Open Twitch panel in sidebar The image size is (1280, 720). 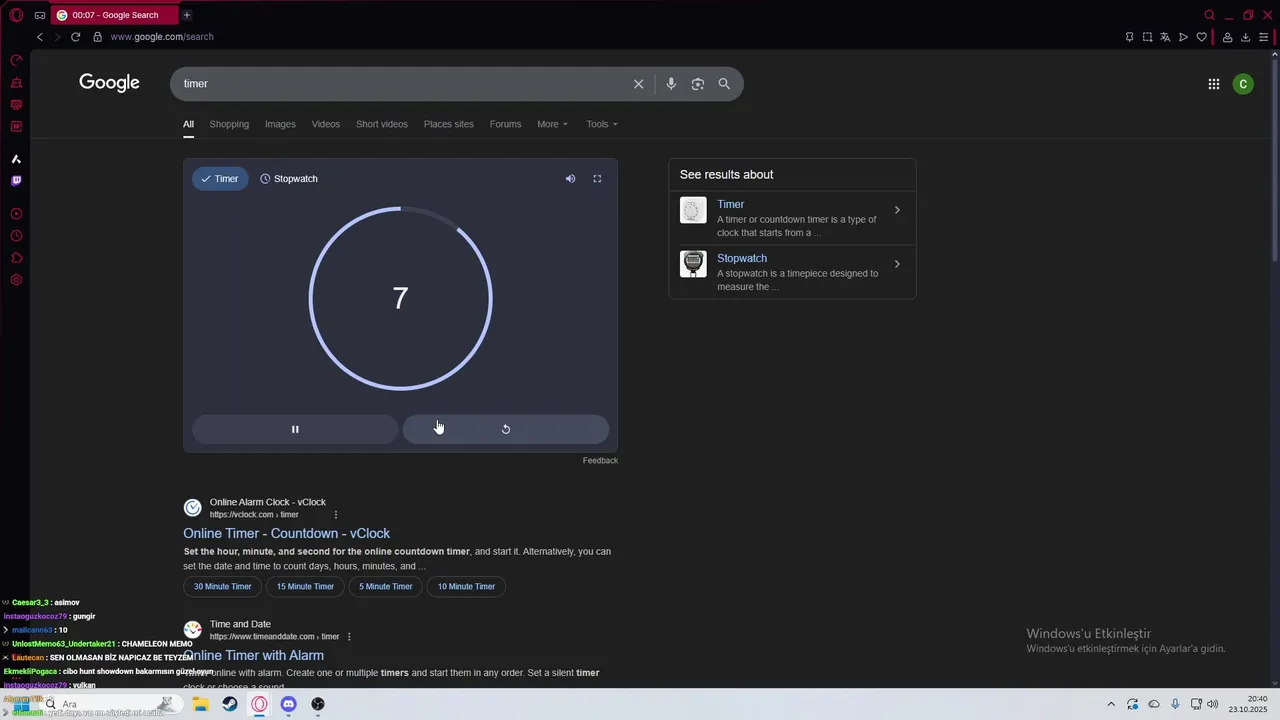16,181
